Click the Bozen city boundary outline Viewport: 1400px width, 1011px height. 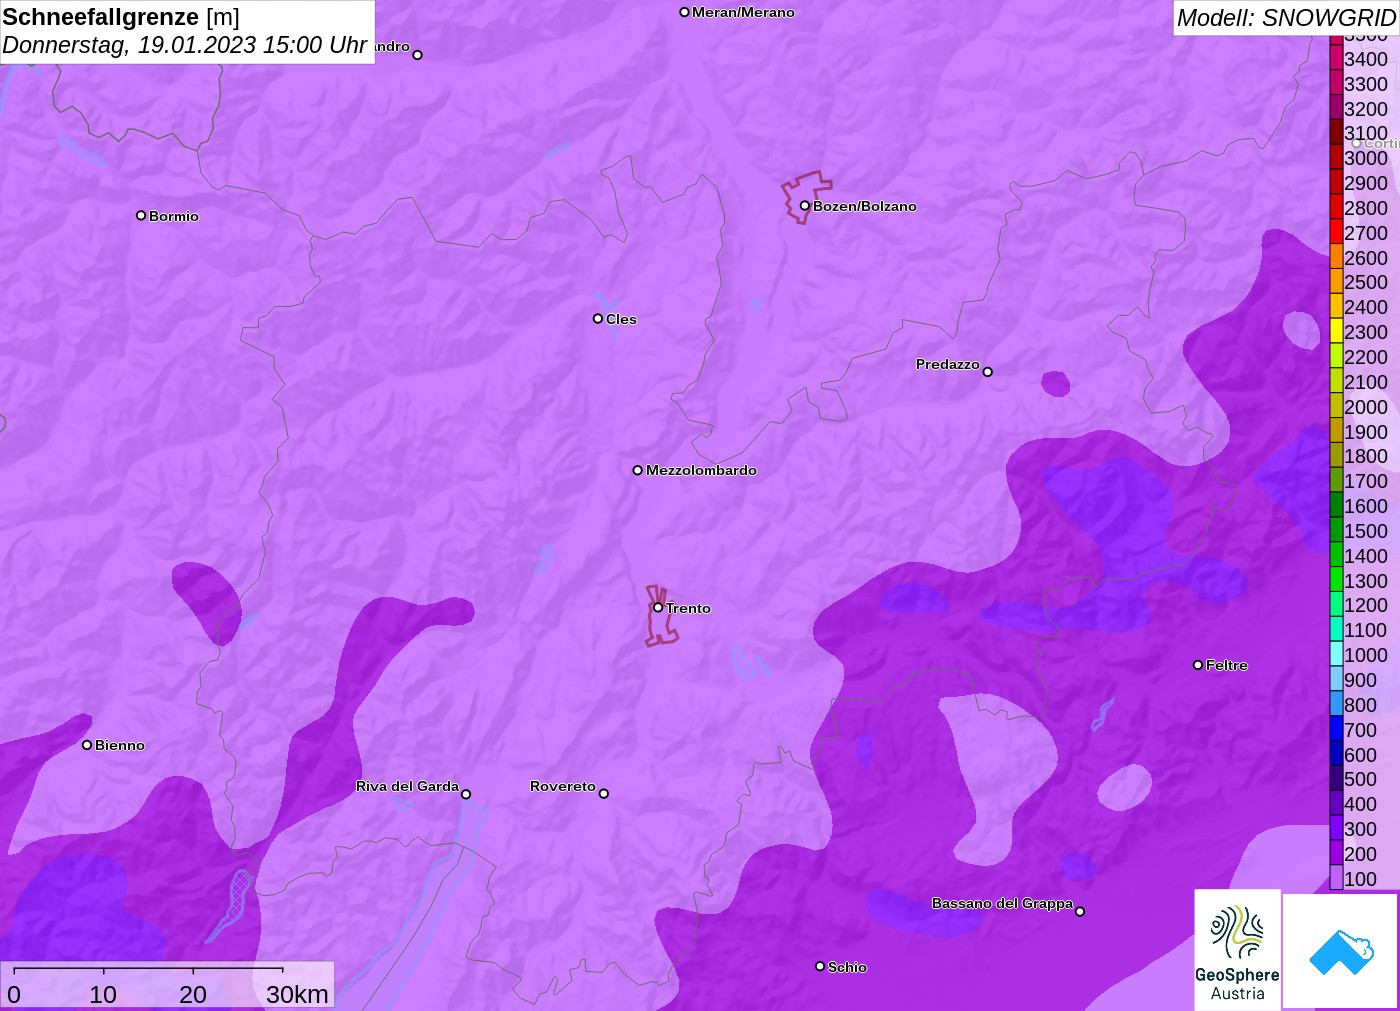point(806,196)
